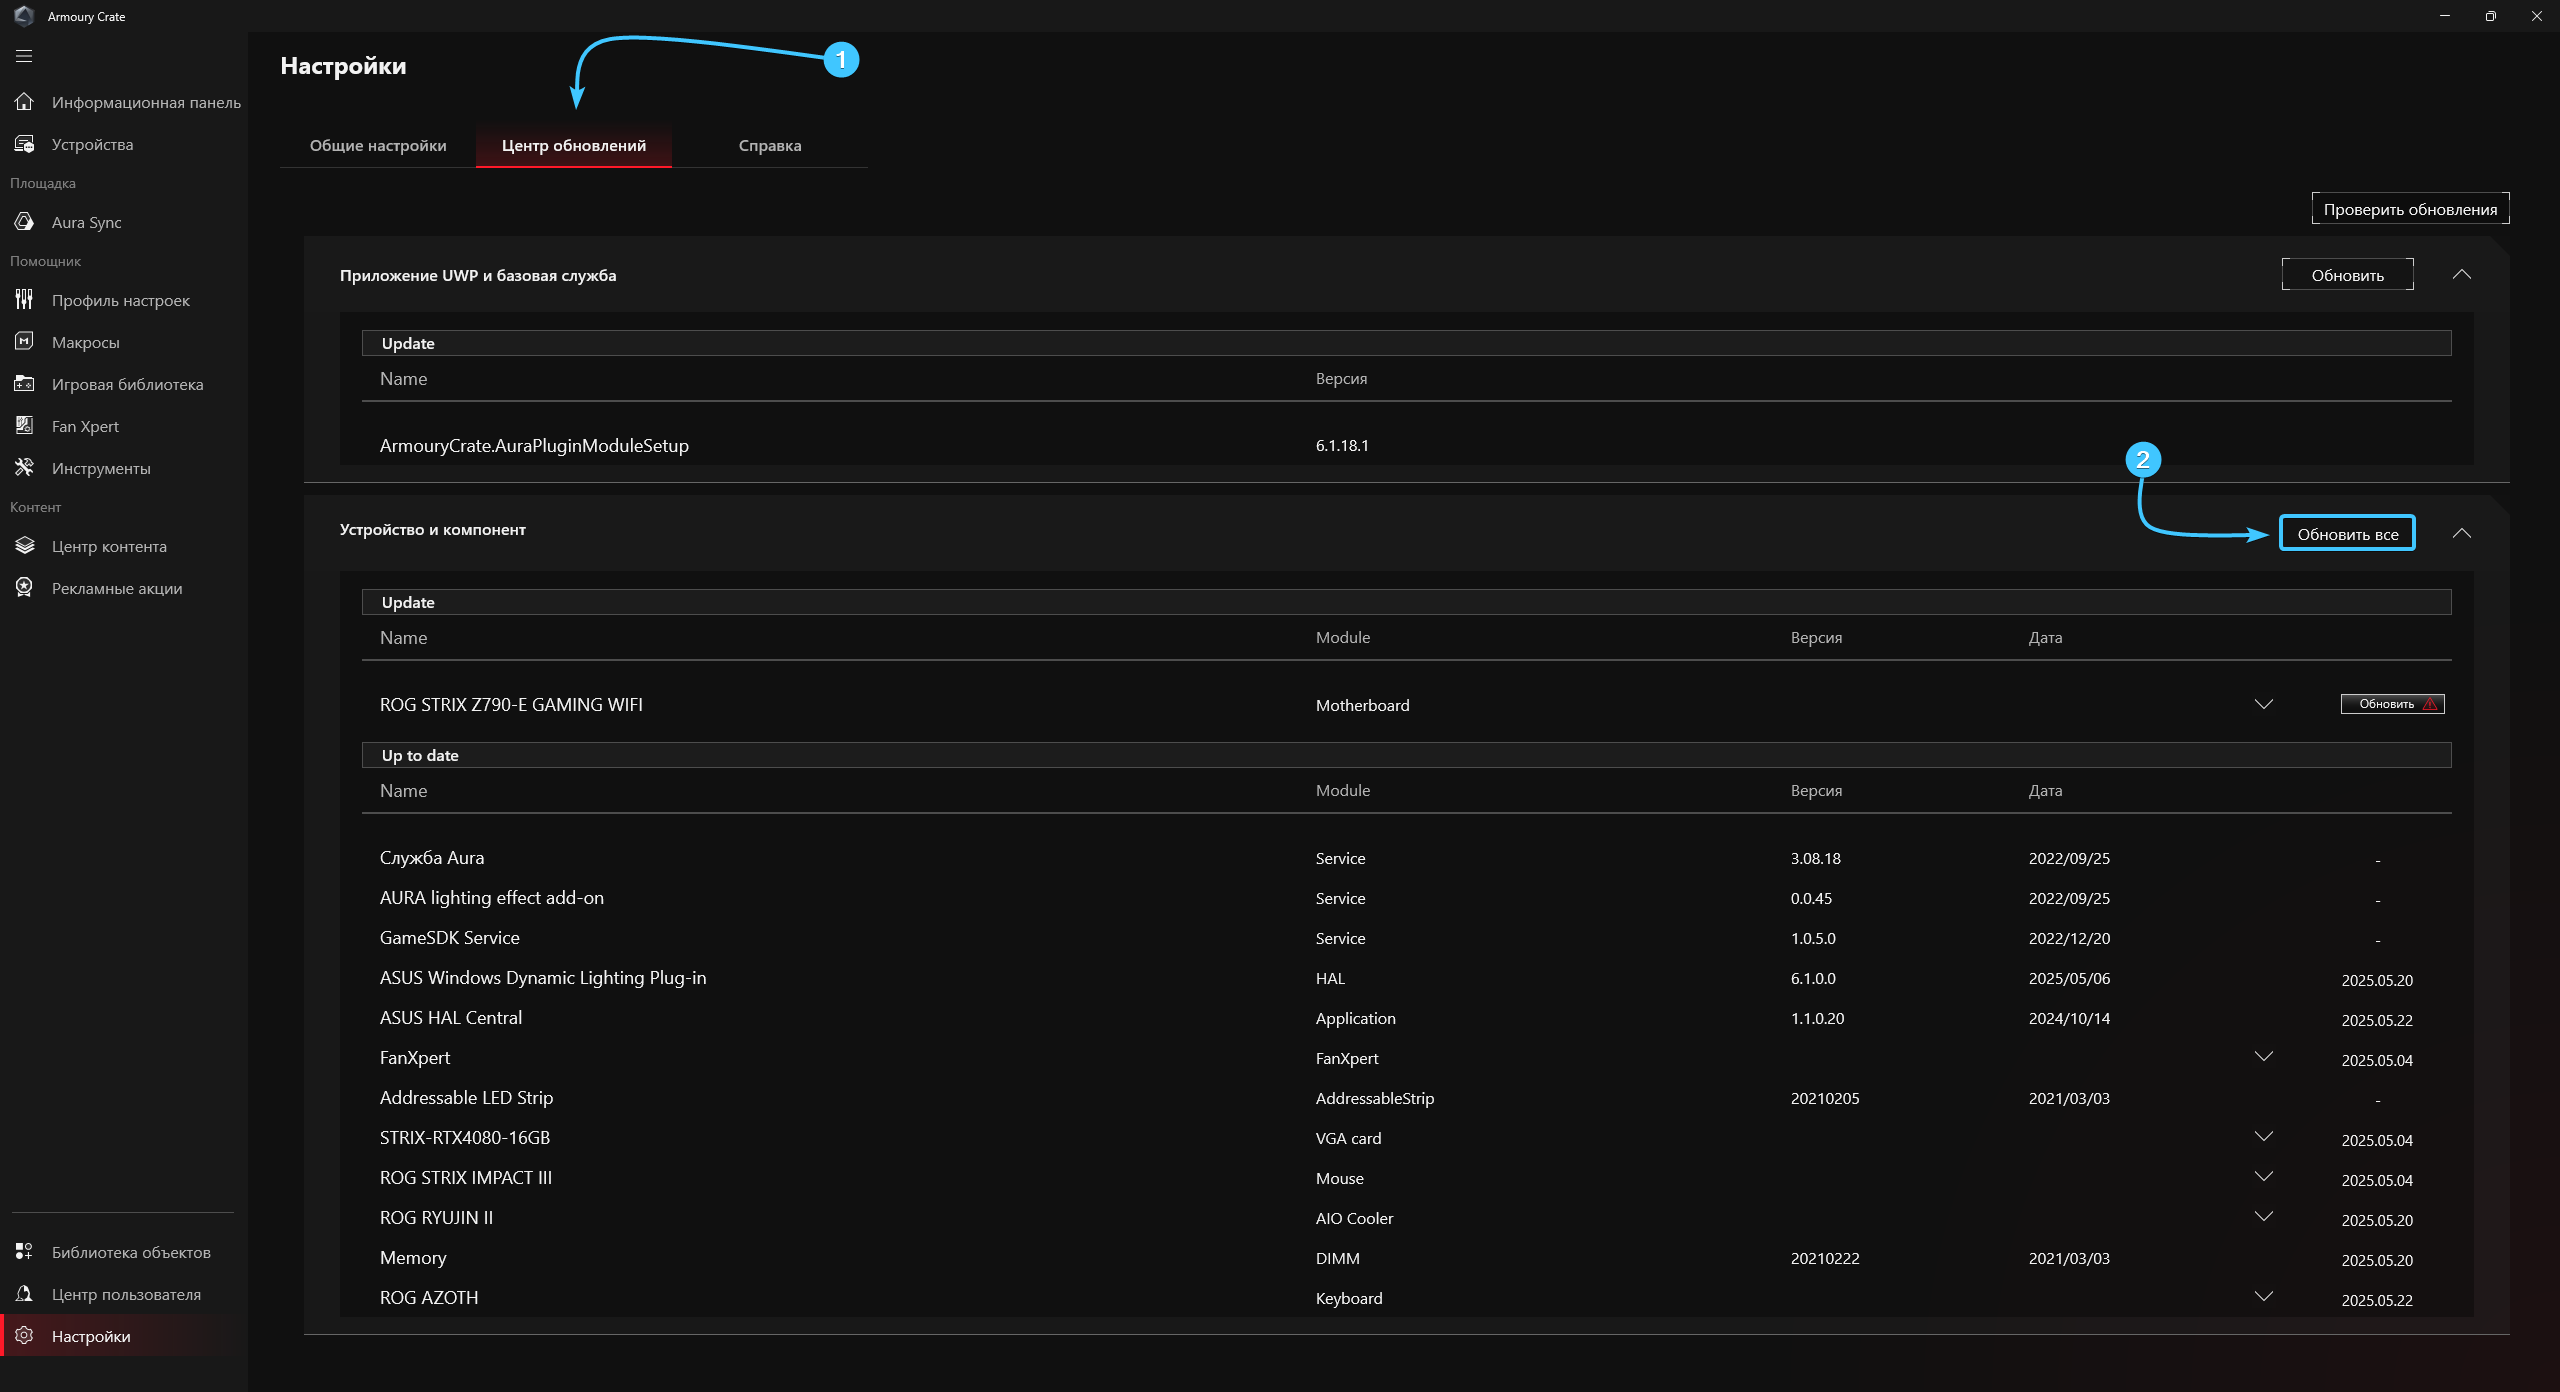Expand STRIX-RTX4080-16GB row chevron
Viewport: 2560px width, 1392px height.
point(2264,1136)
